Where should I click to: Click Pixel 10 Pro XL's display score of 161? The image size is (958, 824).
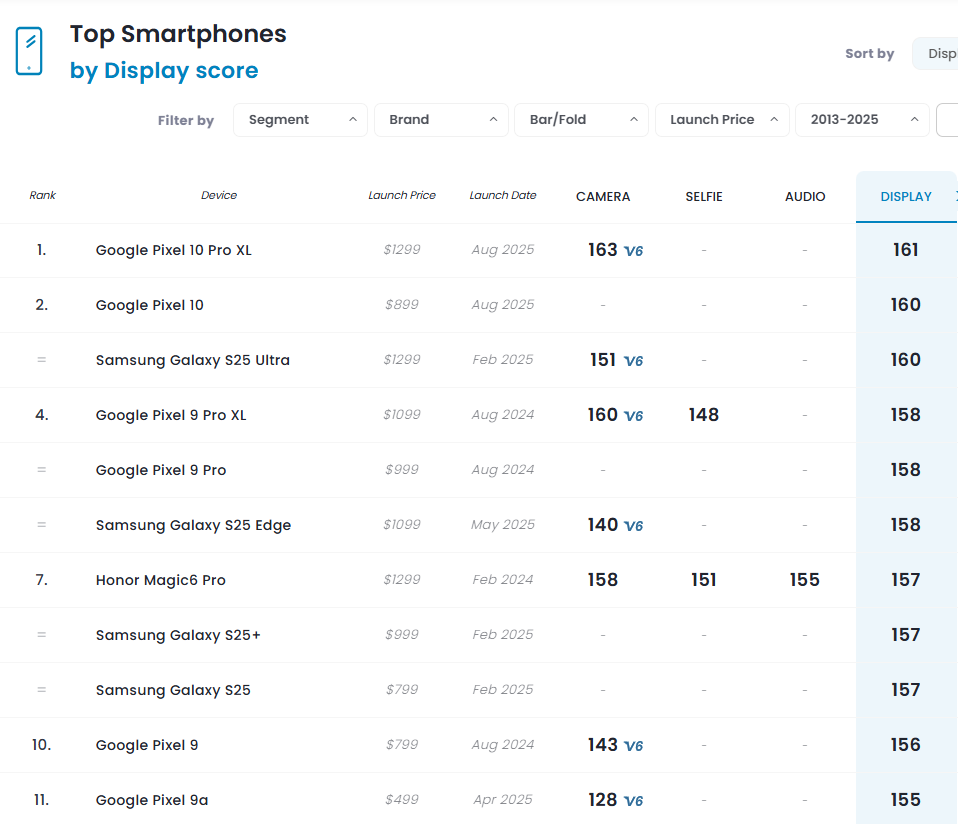click(x=906, y=250)
